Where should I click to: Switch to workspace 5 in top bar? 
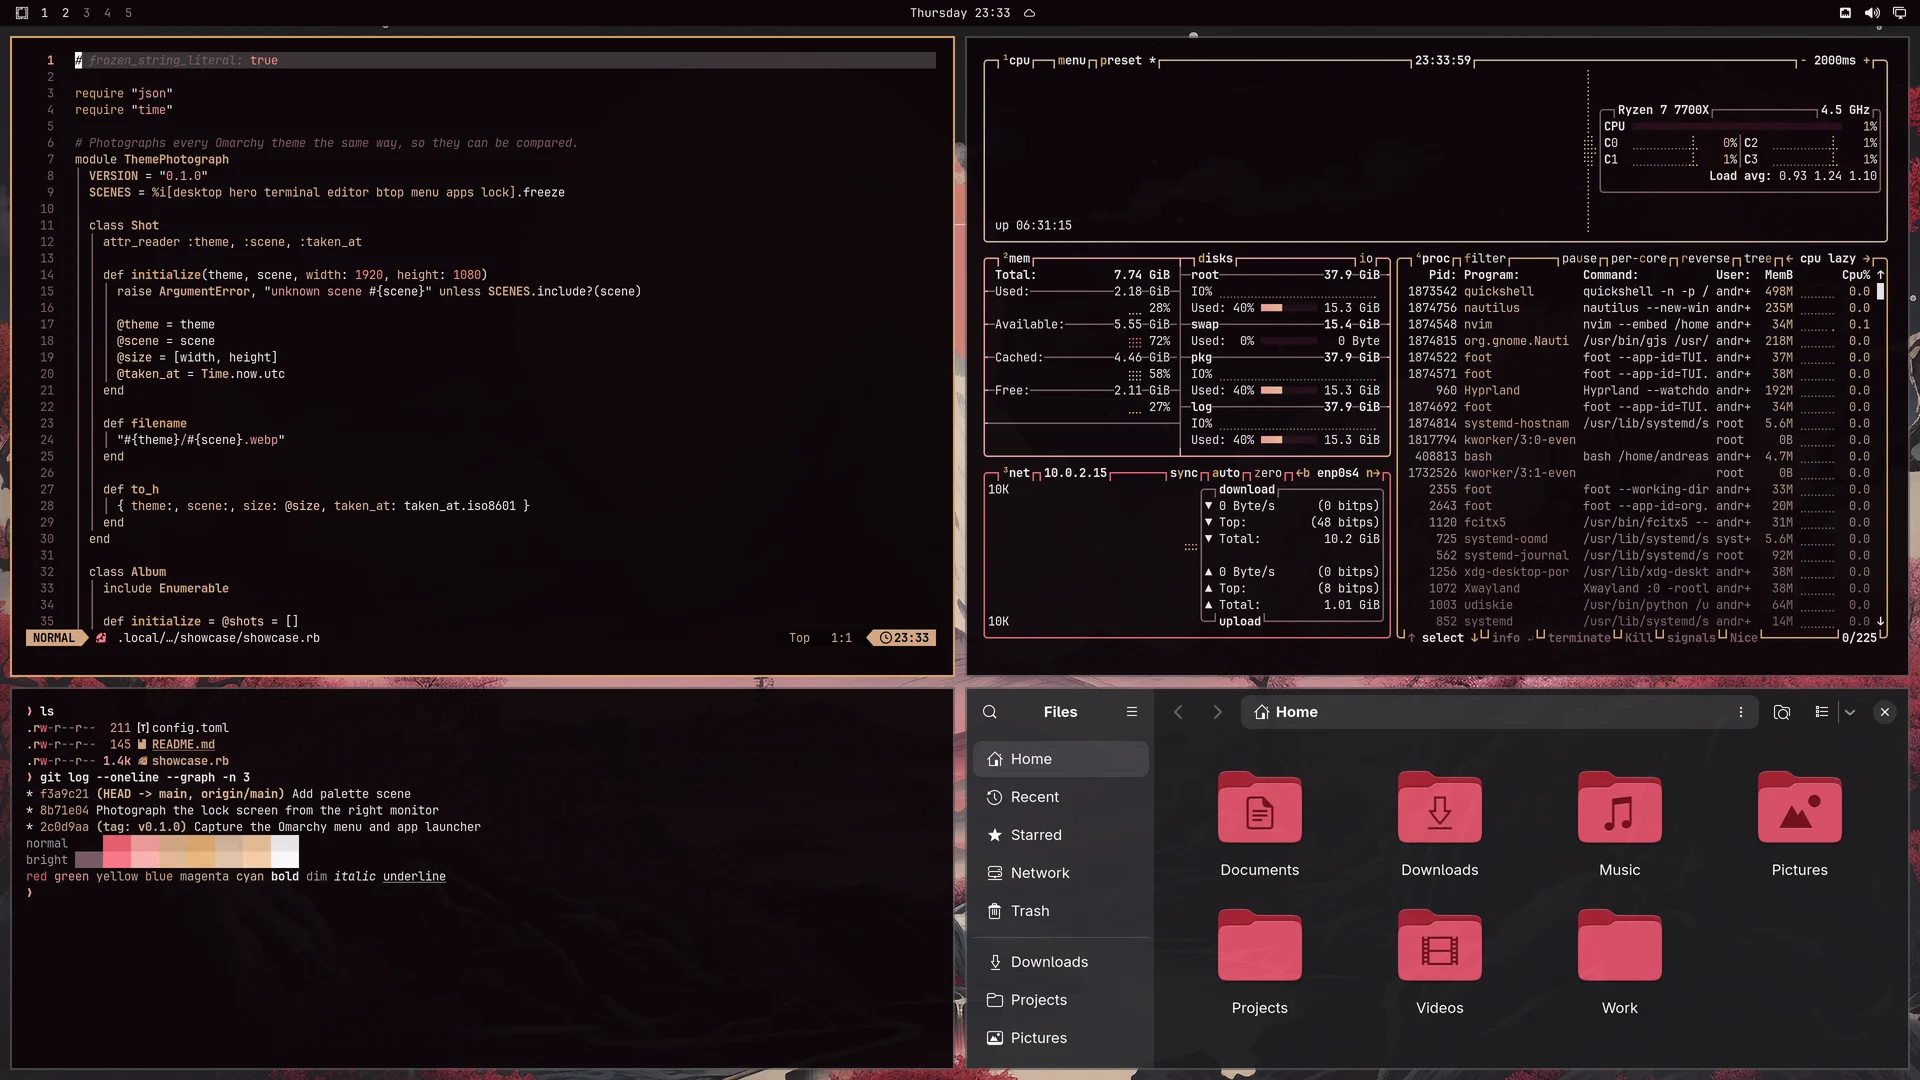[x=128, y=13]
